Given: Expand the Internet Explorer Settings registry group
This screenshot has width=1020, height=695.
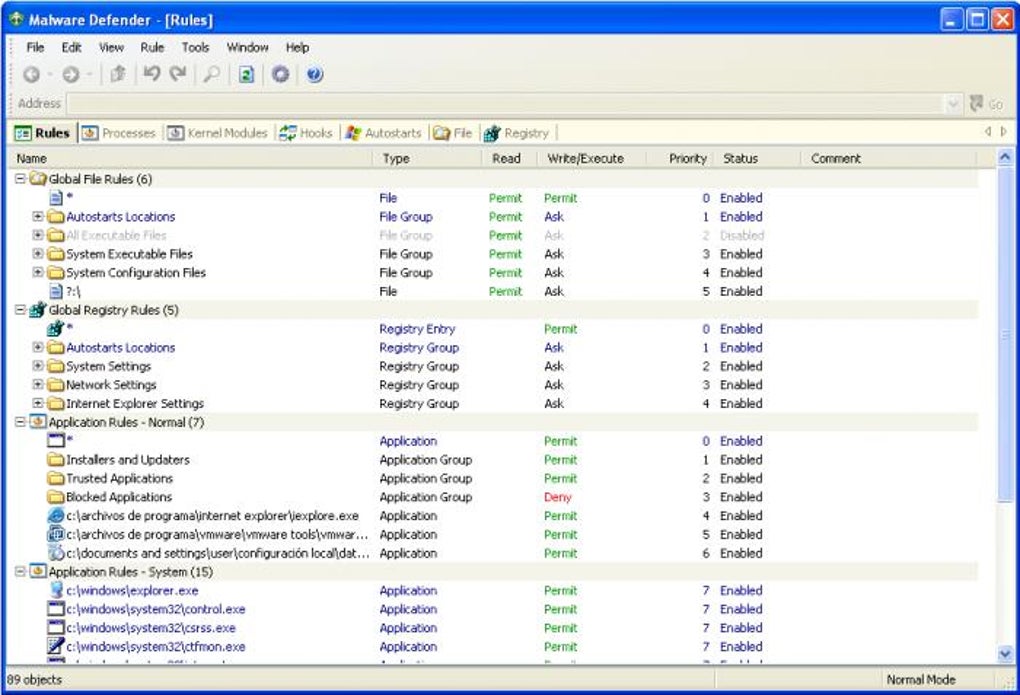Looking at the screenshot, I should [38, 403].
